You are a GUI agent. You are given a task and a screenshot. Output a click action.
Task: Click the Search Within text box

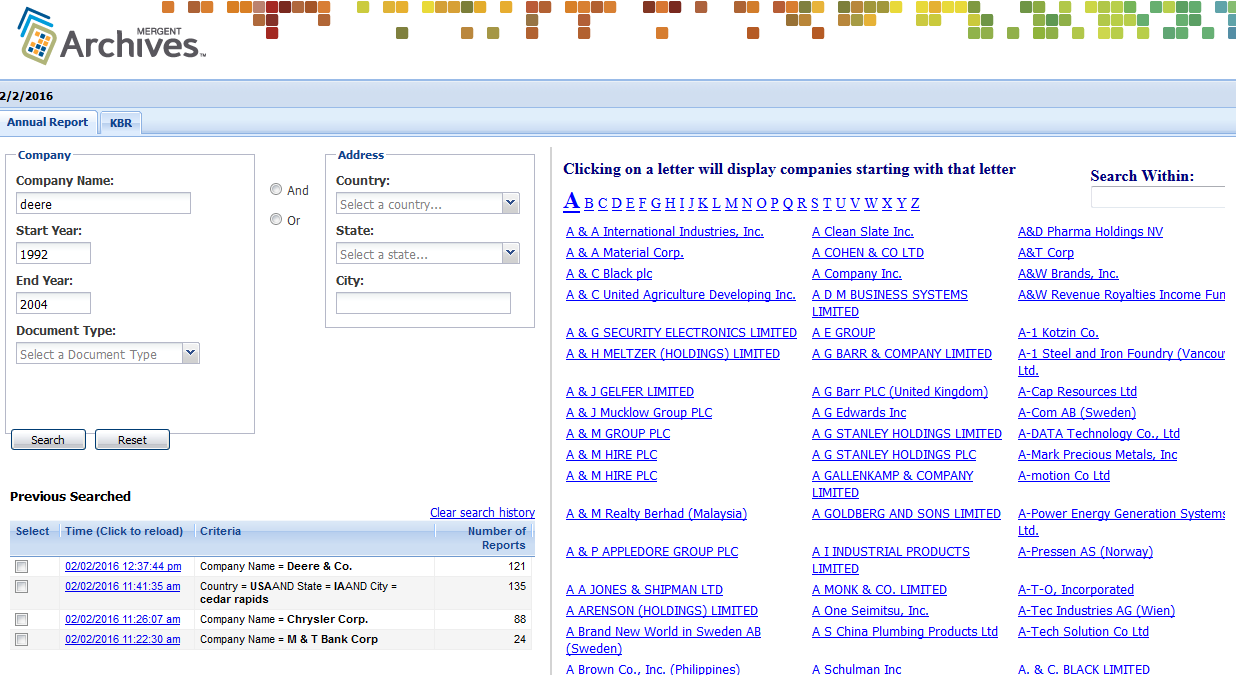(1158, 197)
